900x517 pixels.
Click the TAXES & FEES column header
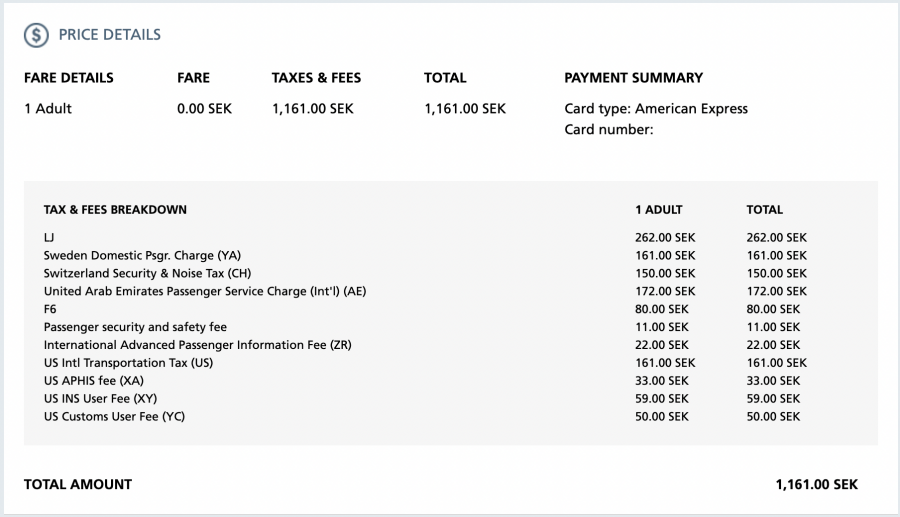tap(316, 77)
